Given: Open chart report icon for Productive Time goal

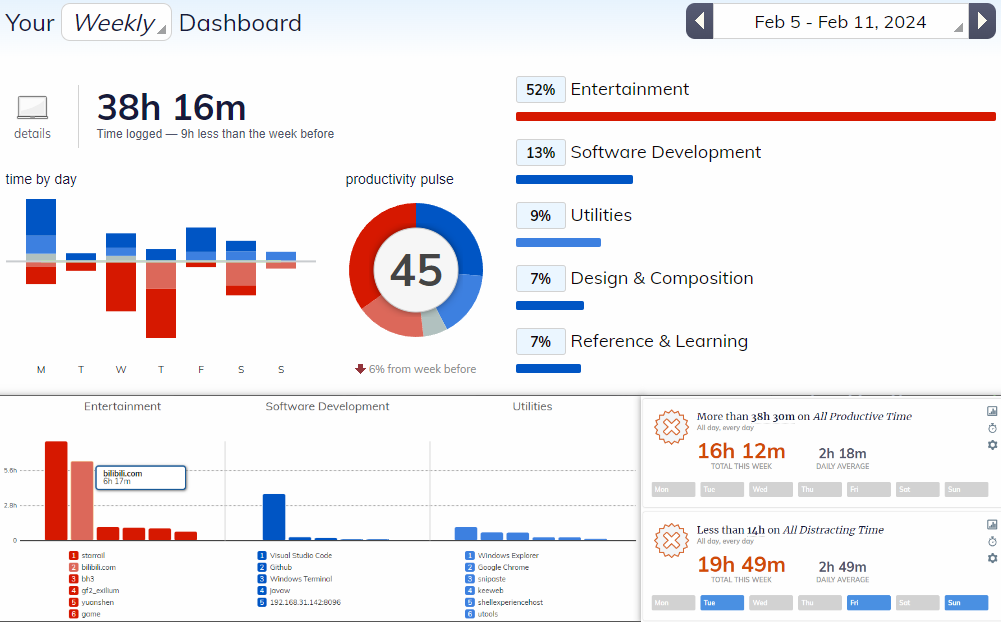Looking at the screenshot, I should click(992, 411).
